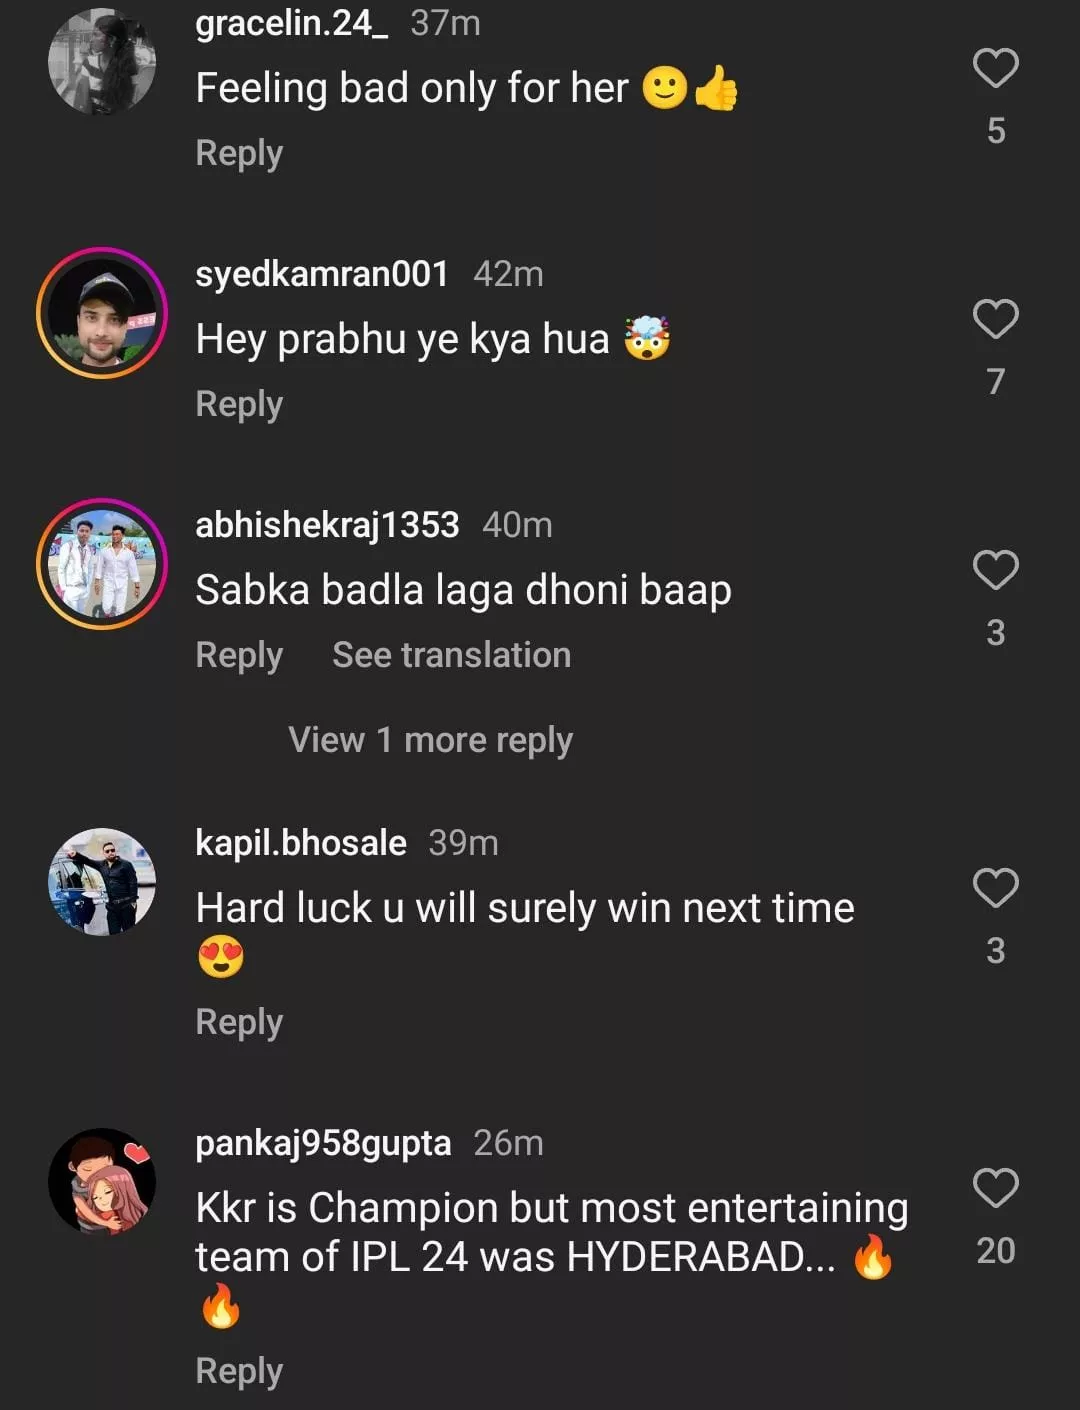
Task: Reply to kapil.bhosale's comment
Action: pyautogui.click(x=239, y=1022)
